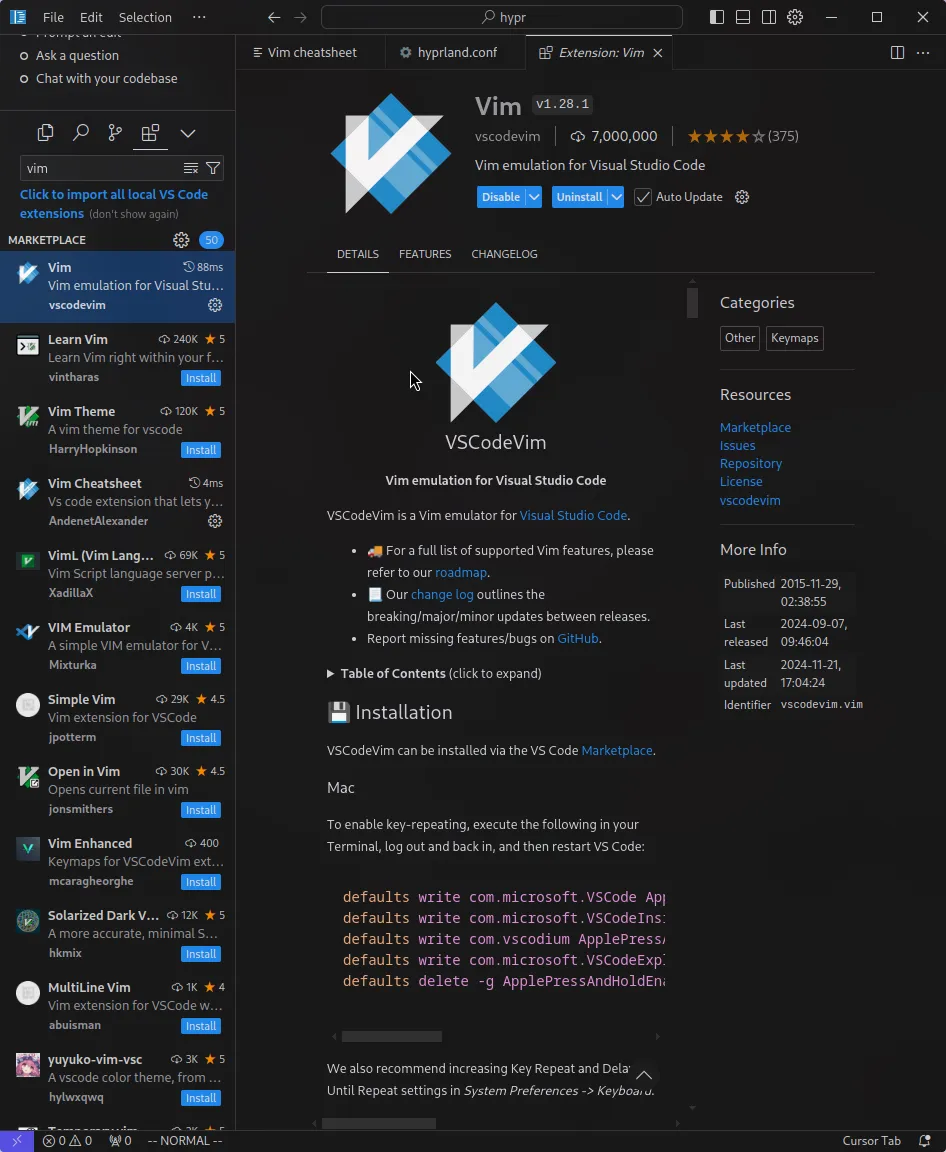The image size is (946, 1152).
Task: Switch to the hyprland.conf editor tab
Action: [456, 53]
